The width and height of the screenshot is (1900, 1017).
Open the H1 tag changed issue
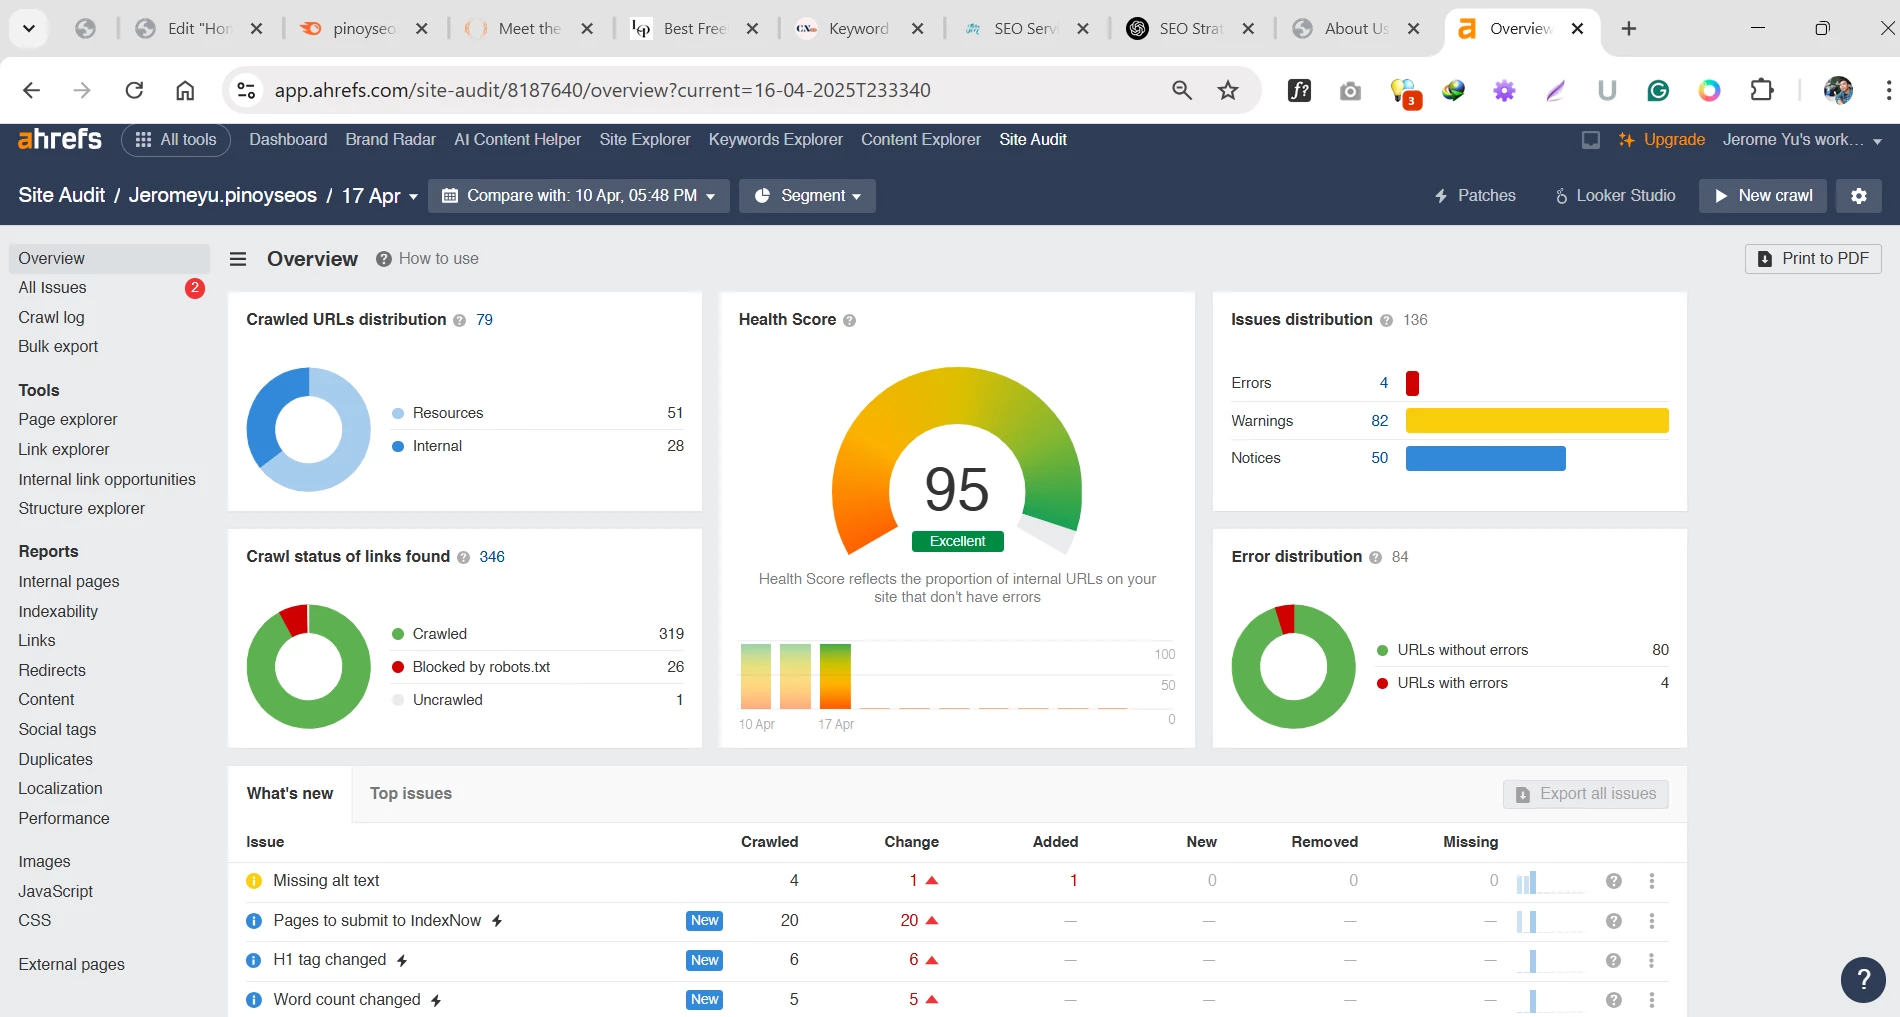pyautogui.click(x=330, y=960)
